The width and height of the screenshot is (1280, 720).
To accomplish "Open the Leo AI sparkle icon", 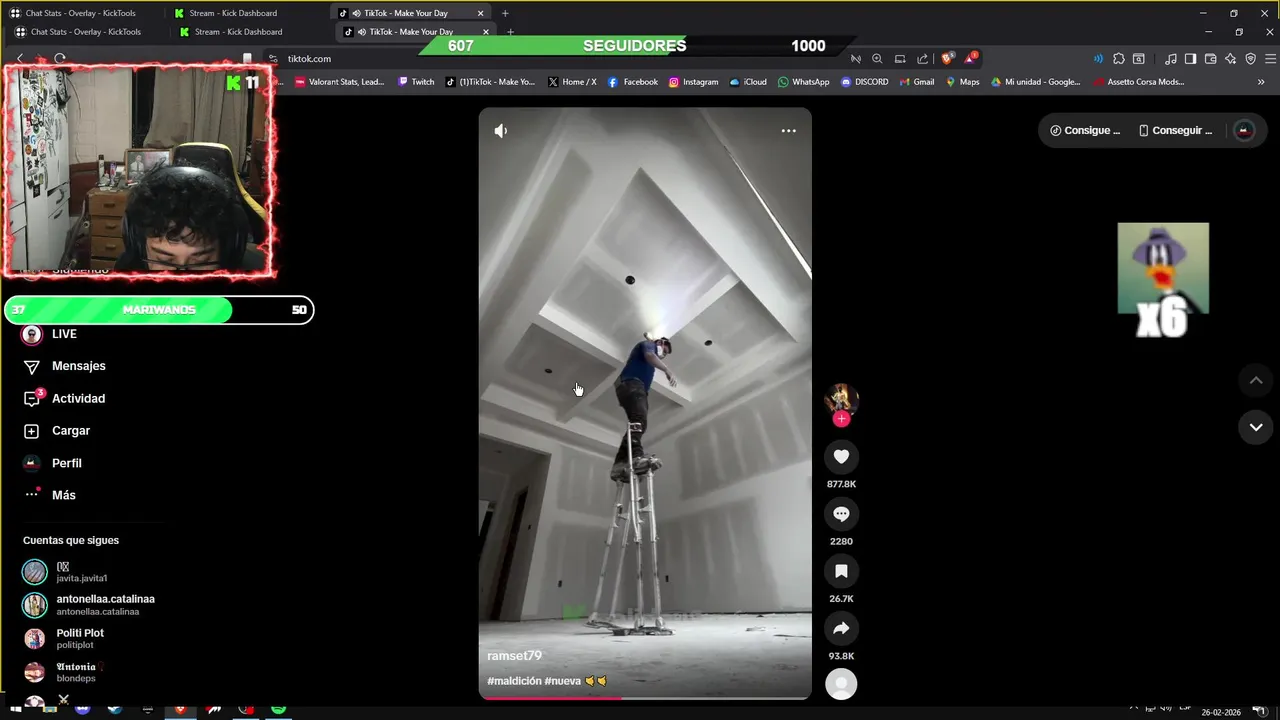I will pos(1230,59).
